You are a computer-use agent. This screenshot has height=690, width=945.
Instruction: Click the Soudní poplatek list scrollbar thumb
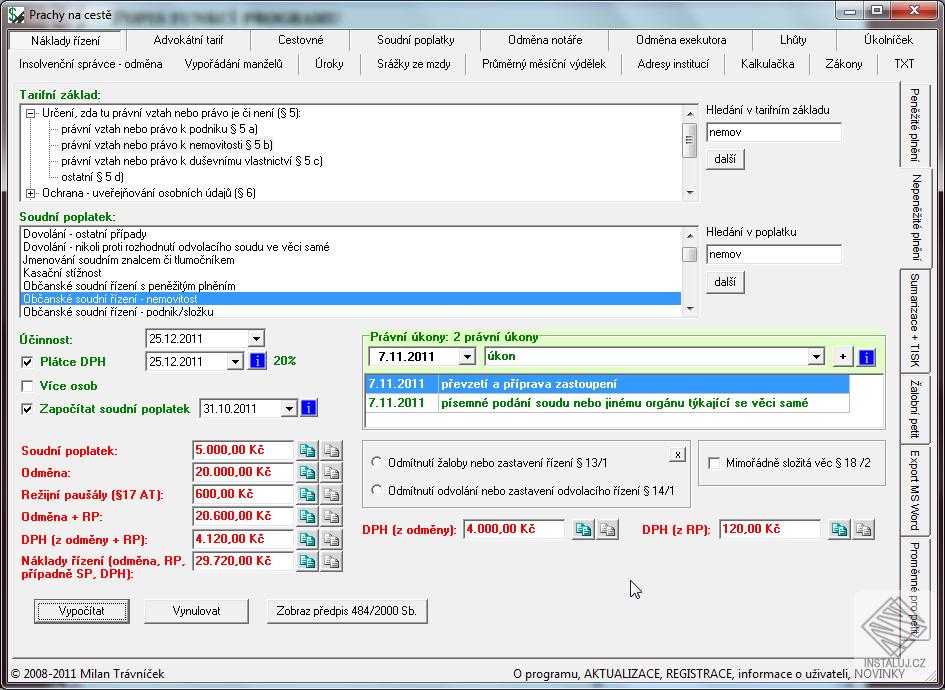(x=689, y=254)
